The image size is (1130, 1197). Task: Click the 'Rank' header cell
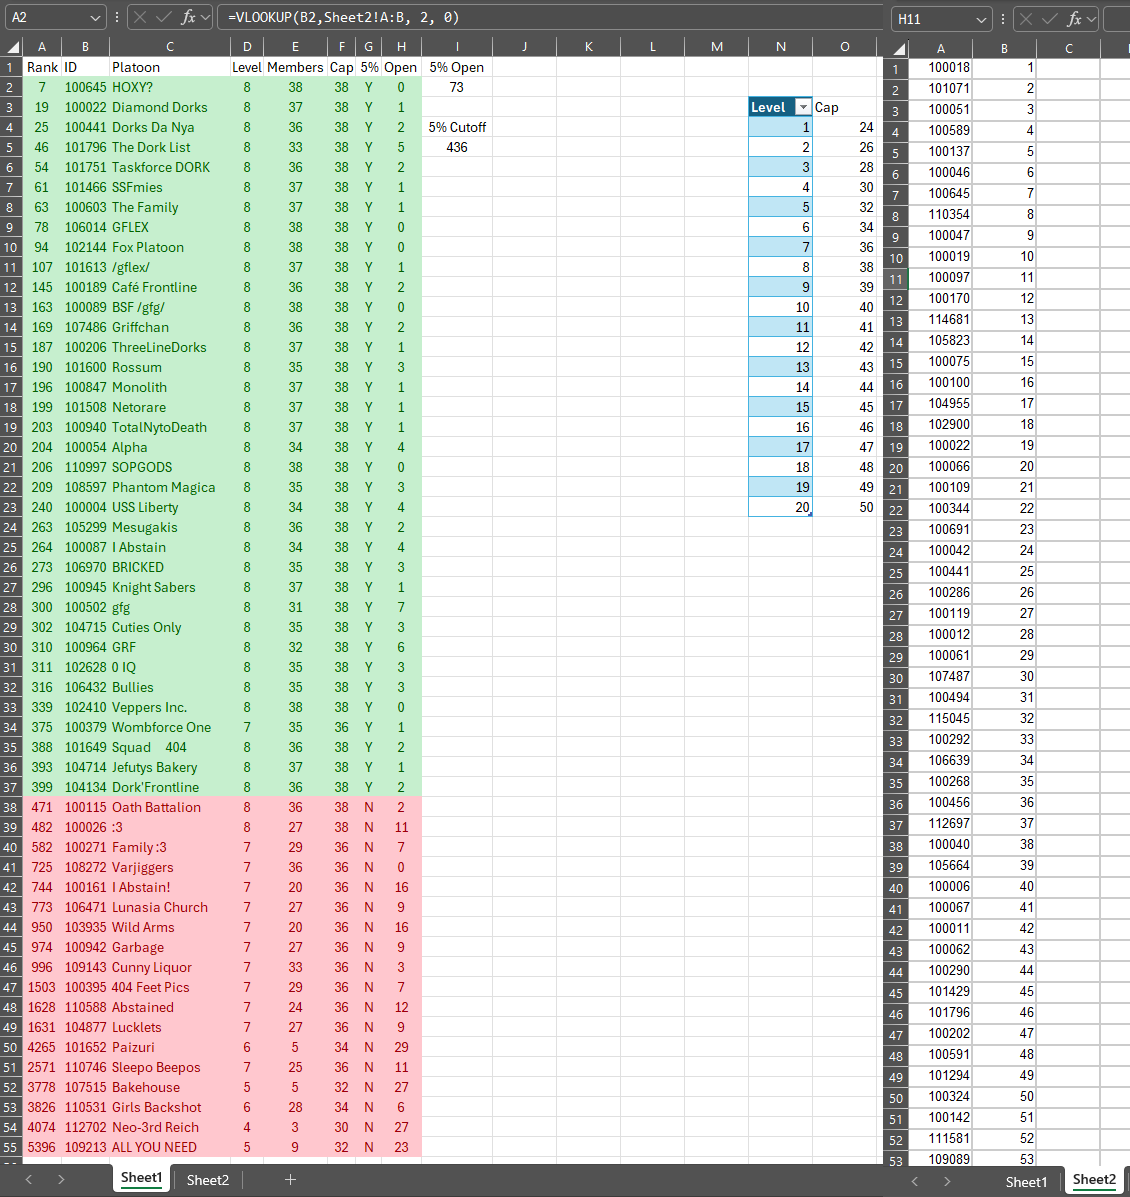(42, 67)
